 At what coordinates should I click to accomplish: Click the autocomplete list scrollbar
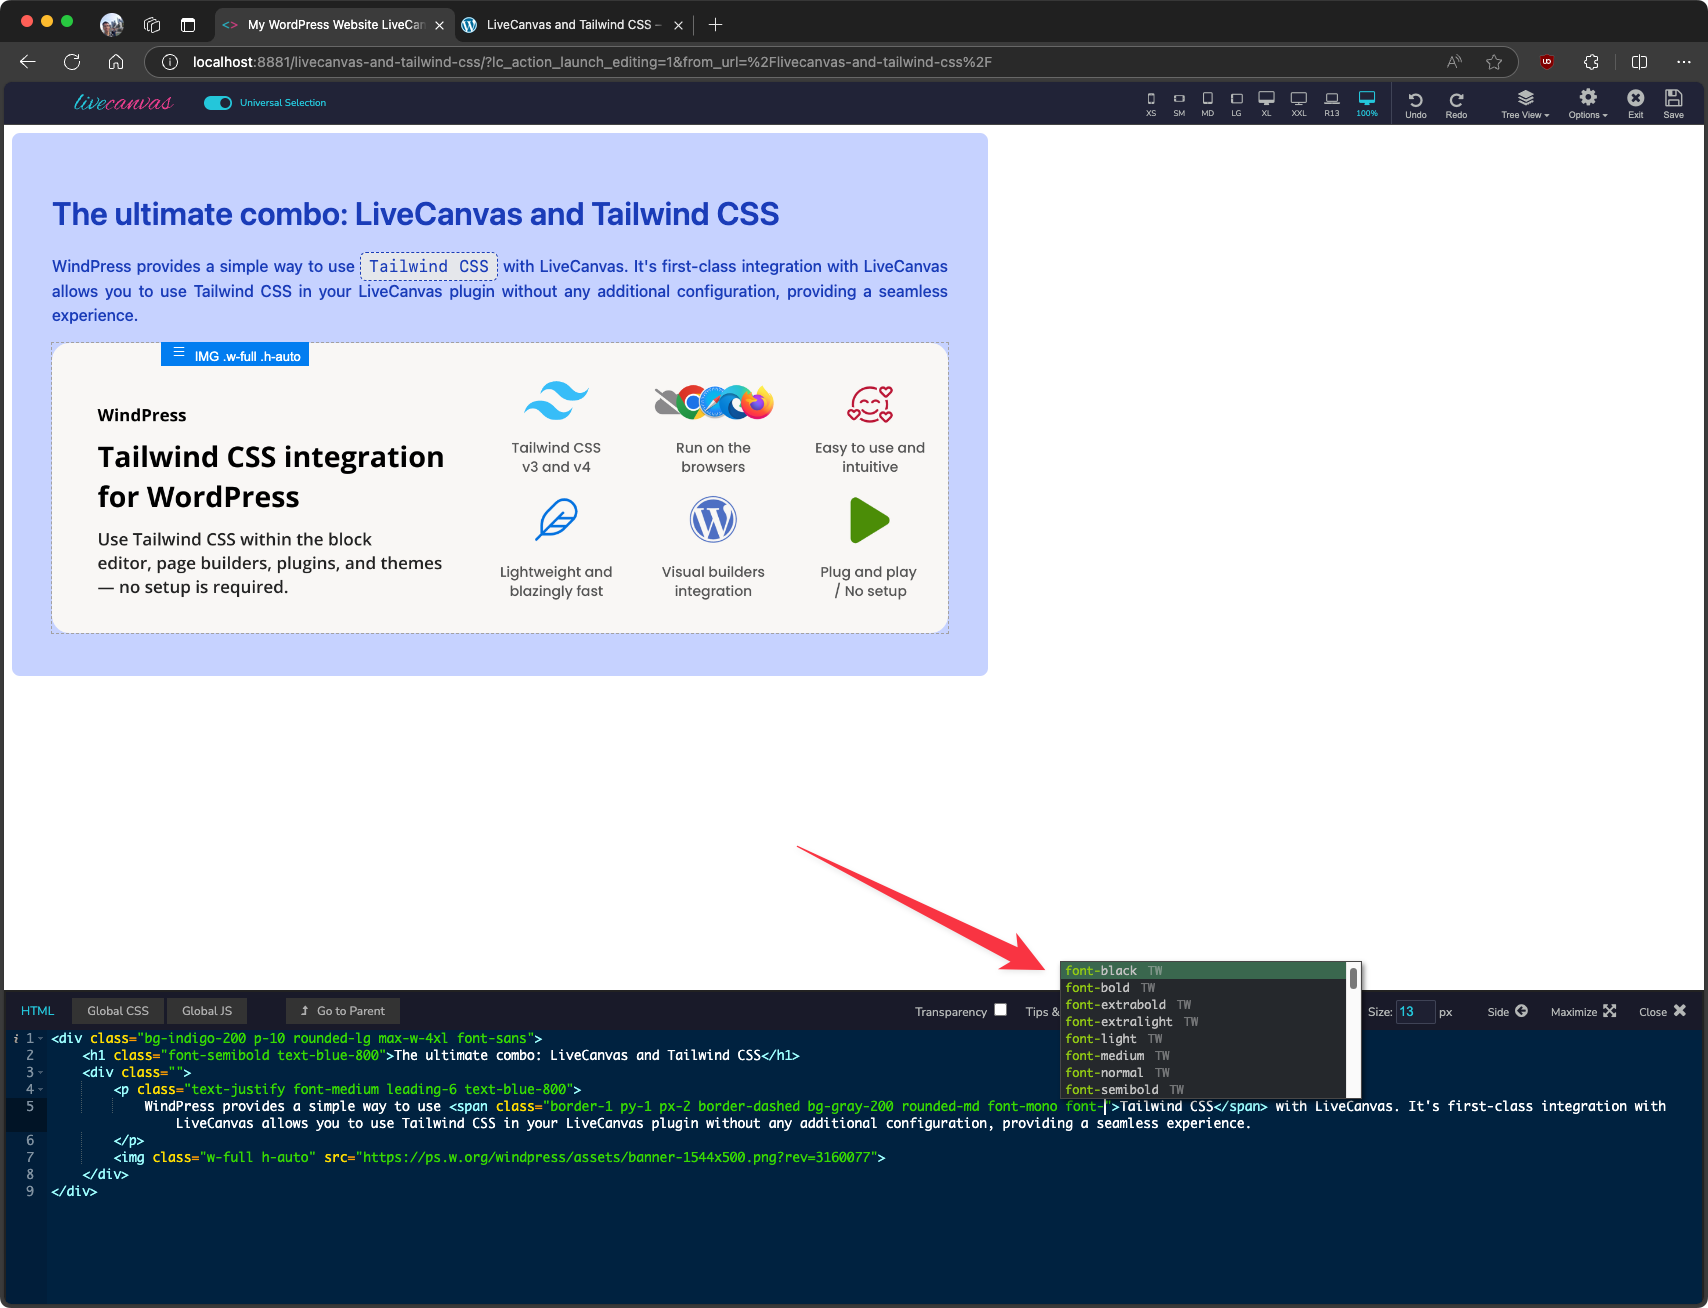(1353, 978)
